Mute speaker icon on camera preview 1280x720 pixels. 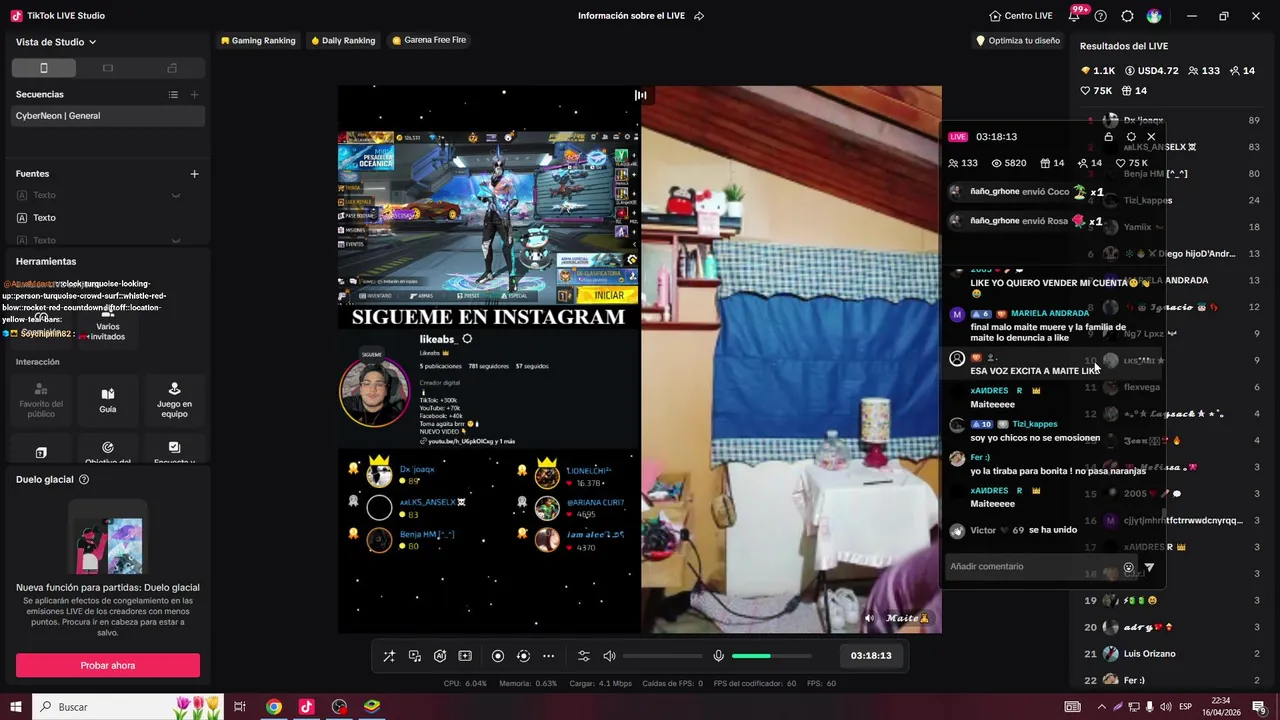coord(869,618)
